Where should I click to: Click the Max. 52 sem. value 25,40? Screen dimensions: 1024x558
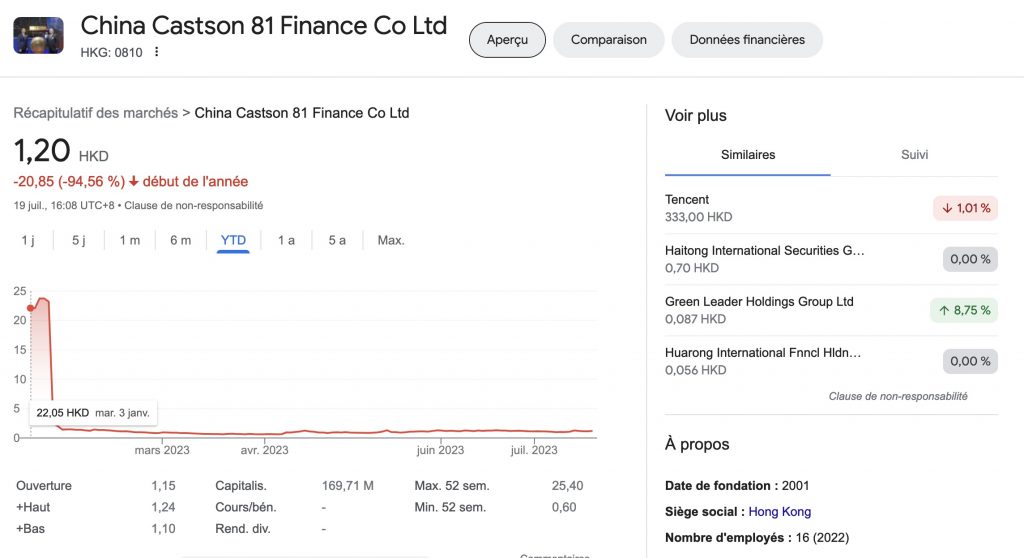(x=567, y=485)
